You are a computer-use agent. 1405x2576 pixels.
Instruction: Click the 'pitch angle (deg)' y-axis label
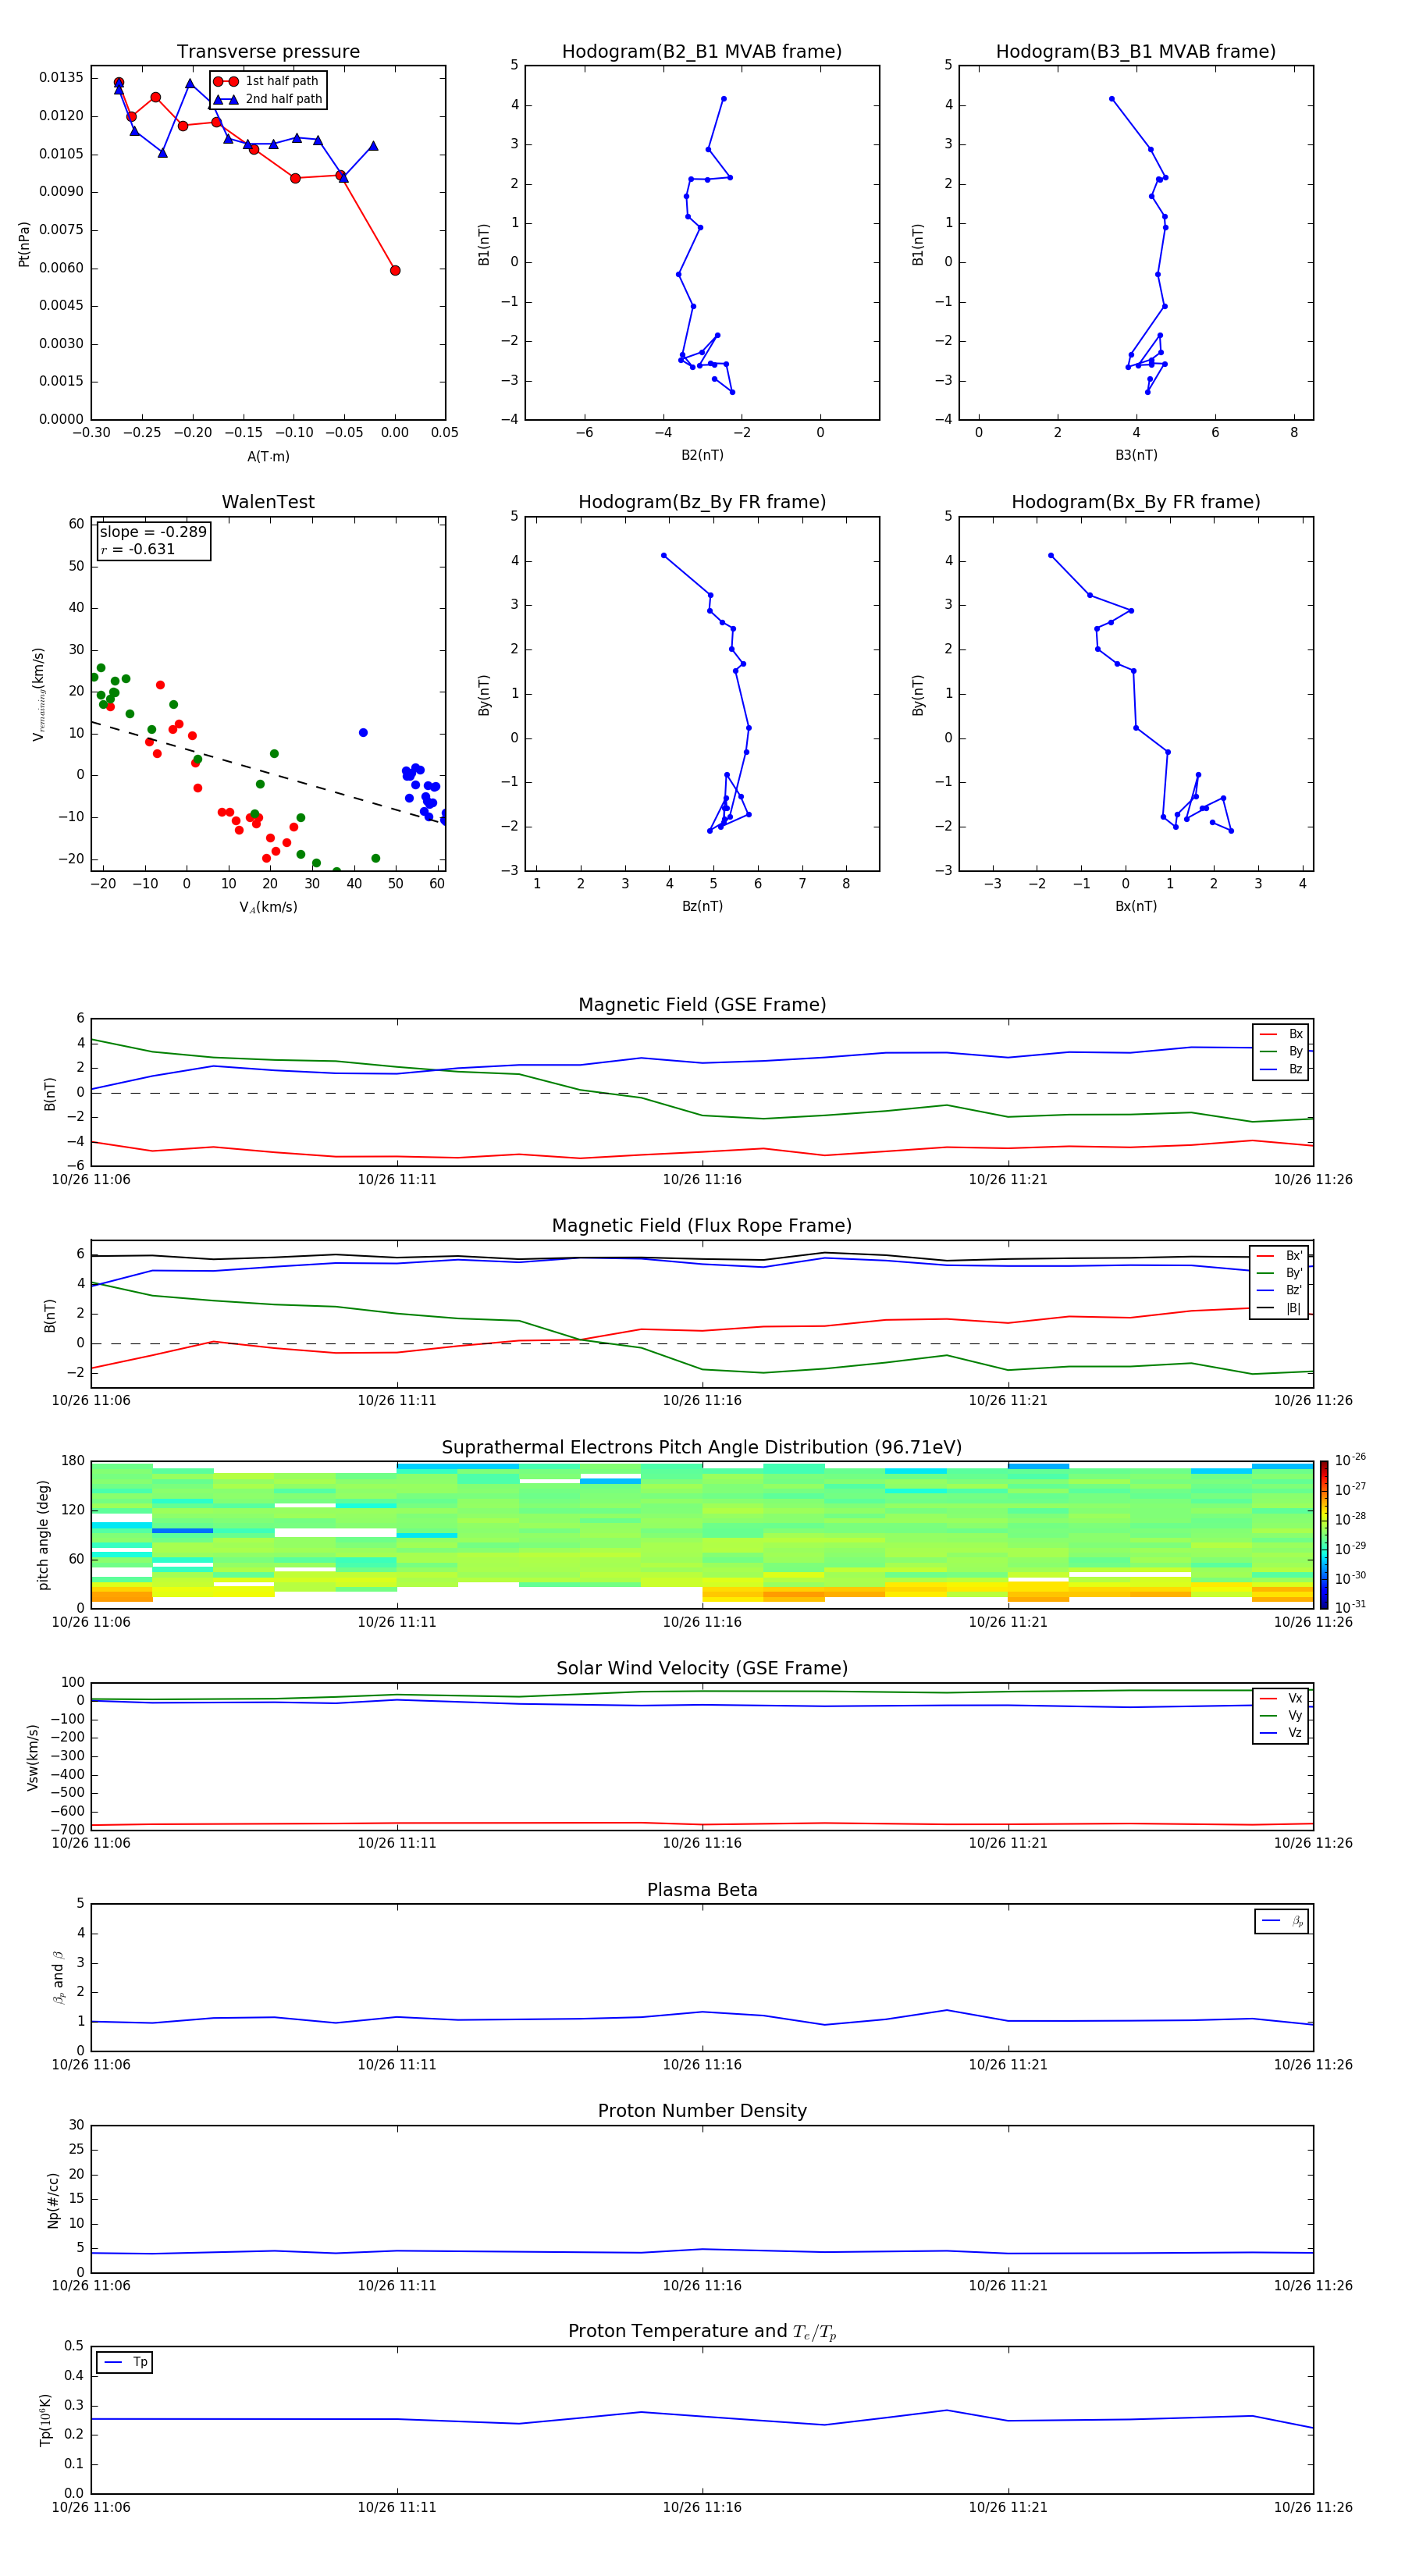click(43, 1535)
